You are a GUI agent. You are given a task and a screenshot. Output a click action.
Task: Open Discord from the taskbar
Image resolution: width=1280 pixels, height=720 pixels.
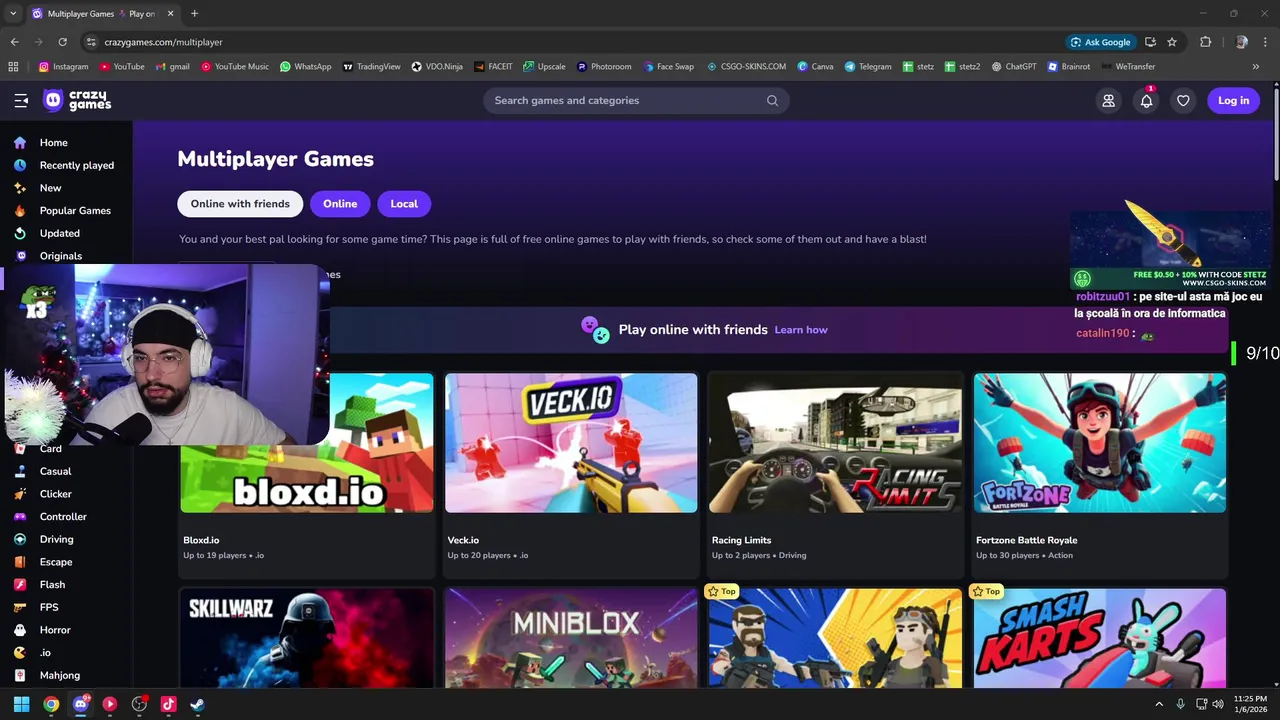coord(81,704)
